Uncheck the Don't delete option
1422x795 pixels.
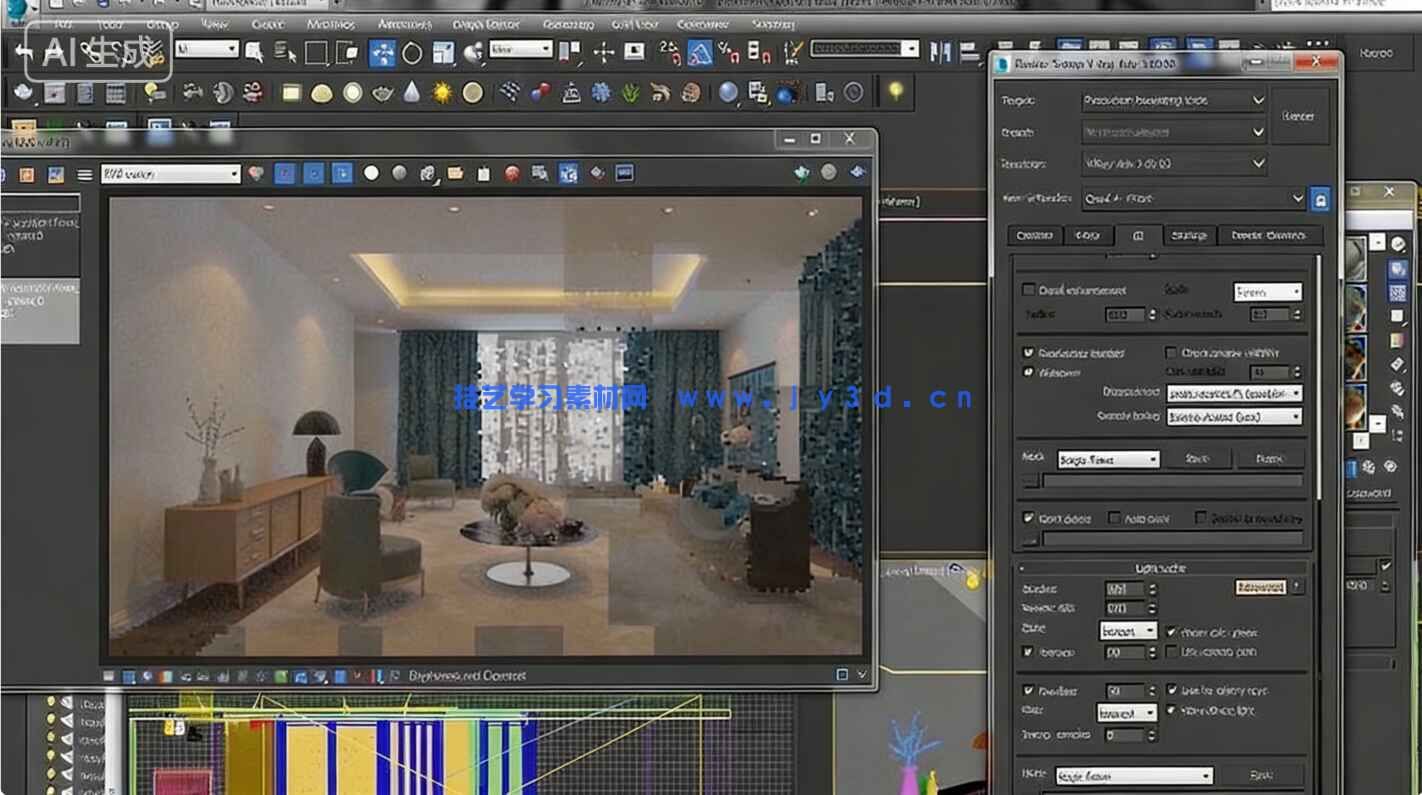(x=1027, y=517)
